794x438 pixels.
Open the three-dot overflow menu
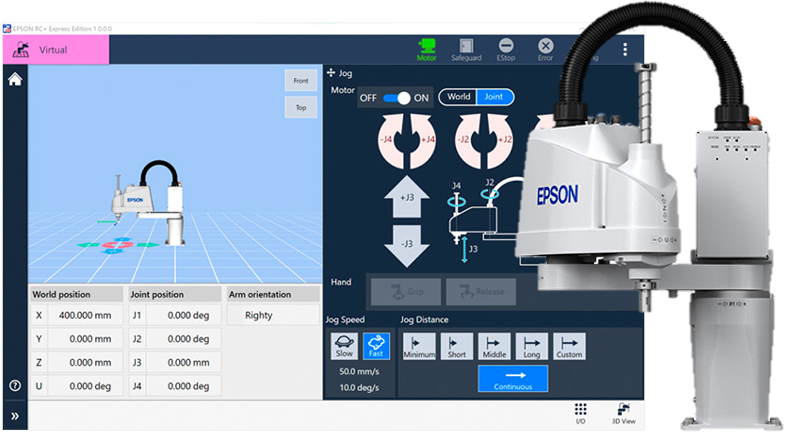tap(626, 49)
